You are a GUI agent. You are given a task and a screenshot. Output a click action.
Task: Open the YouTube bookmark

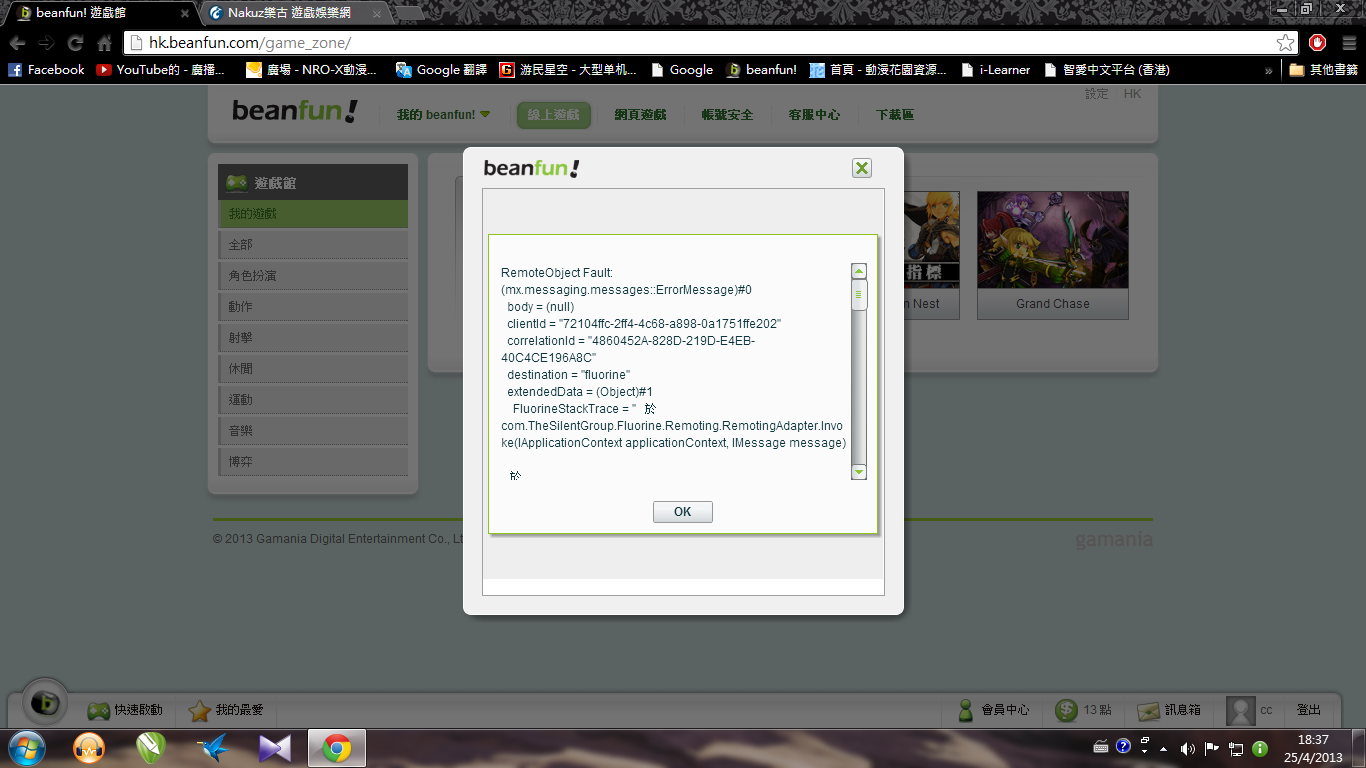(160, 70)
